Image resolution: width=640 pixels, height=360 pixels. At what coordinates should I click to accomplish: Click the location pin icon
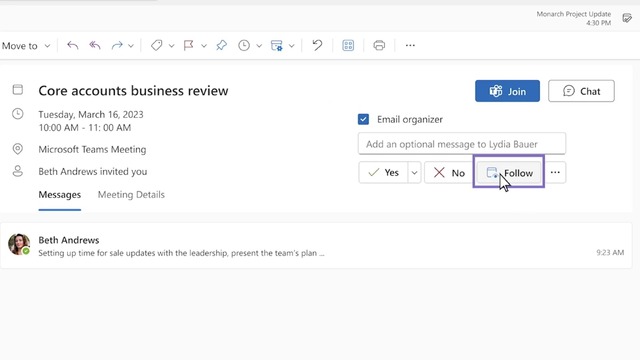pyautogui.click(x=18, y=149)
